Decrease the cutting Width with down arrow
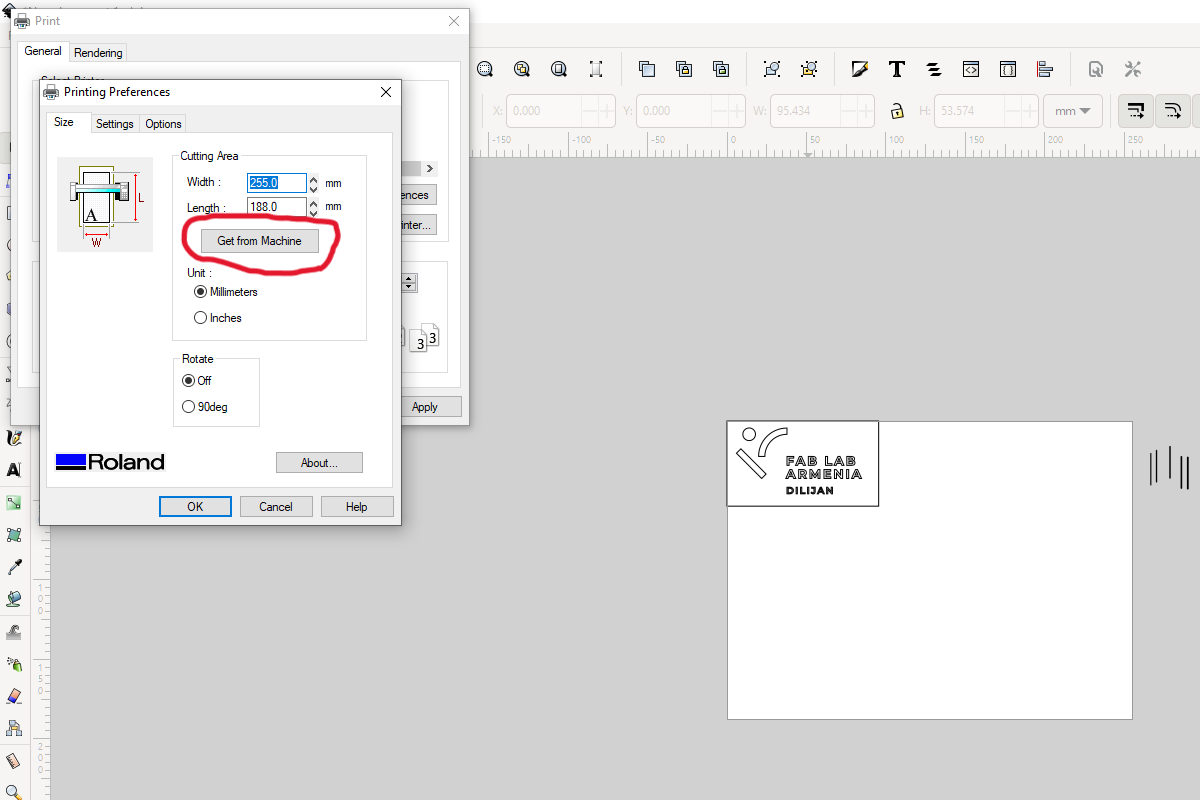1200x800 pixels. click(314, 188)
